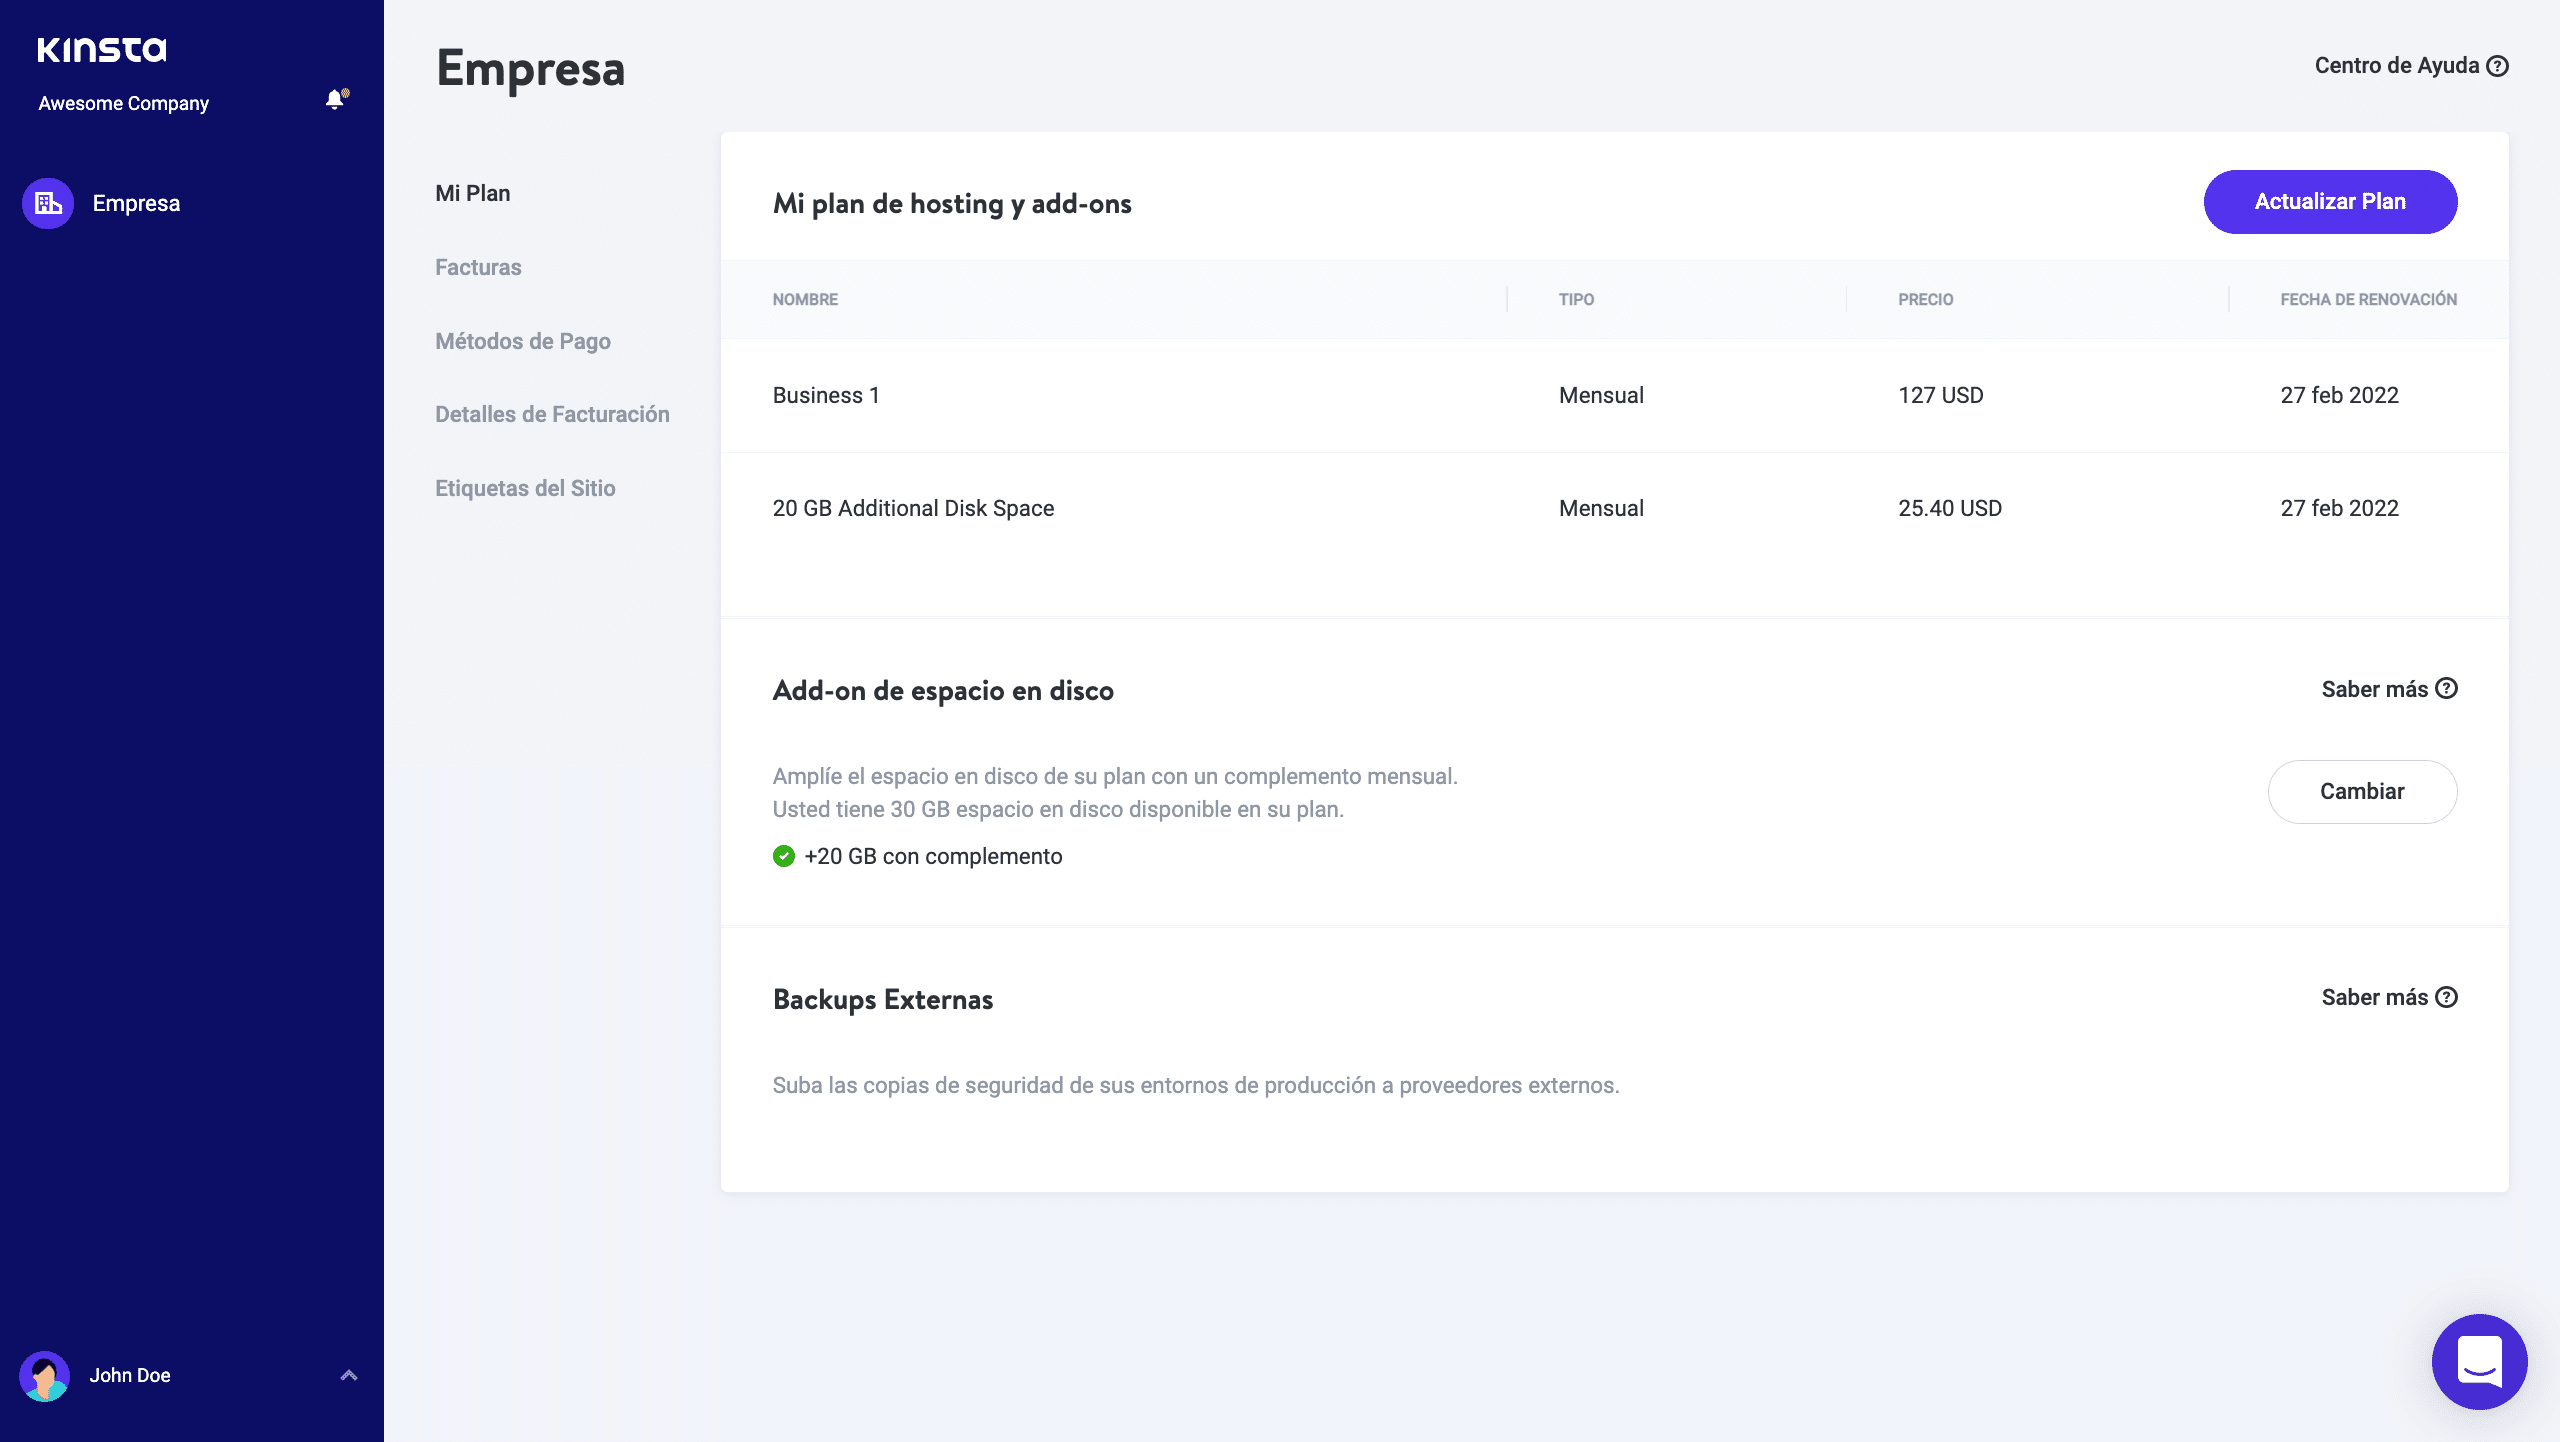This screenshot has height=1442, width=2560.
Task: Click the Backups Externas Saber más icon
Action: 2446,997
